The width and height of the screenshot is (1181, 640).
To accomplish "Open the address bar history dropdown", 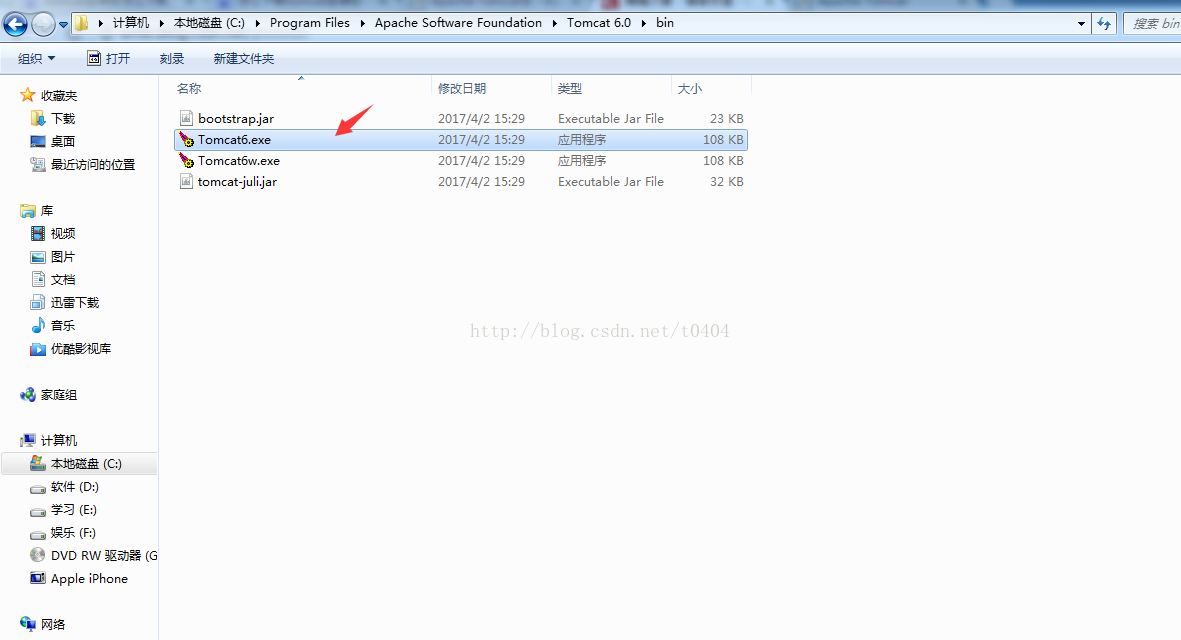I will coord(1081,24).
